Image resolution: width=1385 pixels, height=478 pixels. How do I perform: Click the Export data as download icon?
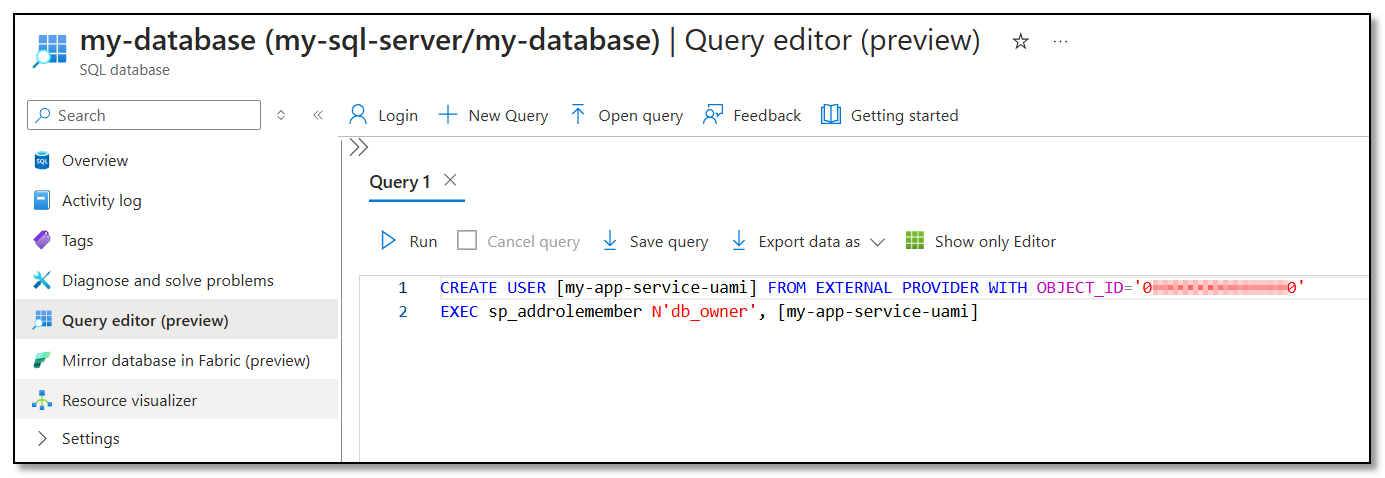739,241
